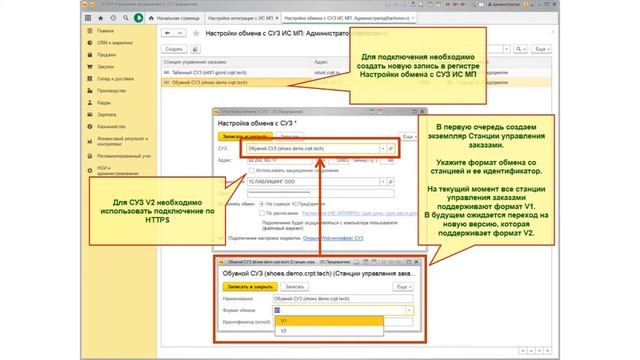Viewport: 640px width, 360px height.
Task: Click the СУЗ field with Обувной СУЗ
Action: [x=313, y=149]
